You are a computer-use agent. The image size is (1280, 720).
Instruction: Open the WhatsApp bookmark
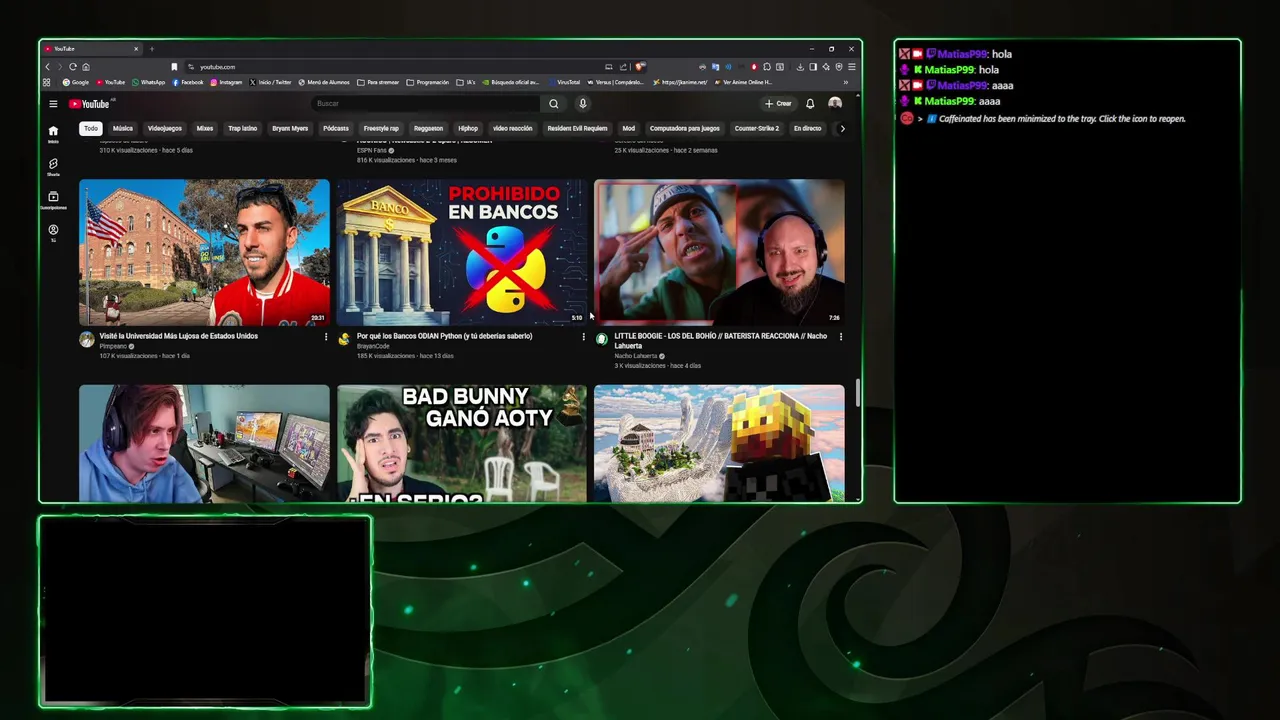coord(148,82)
